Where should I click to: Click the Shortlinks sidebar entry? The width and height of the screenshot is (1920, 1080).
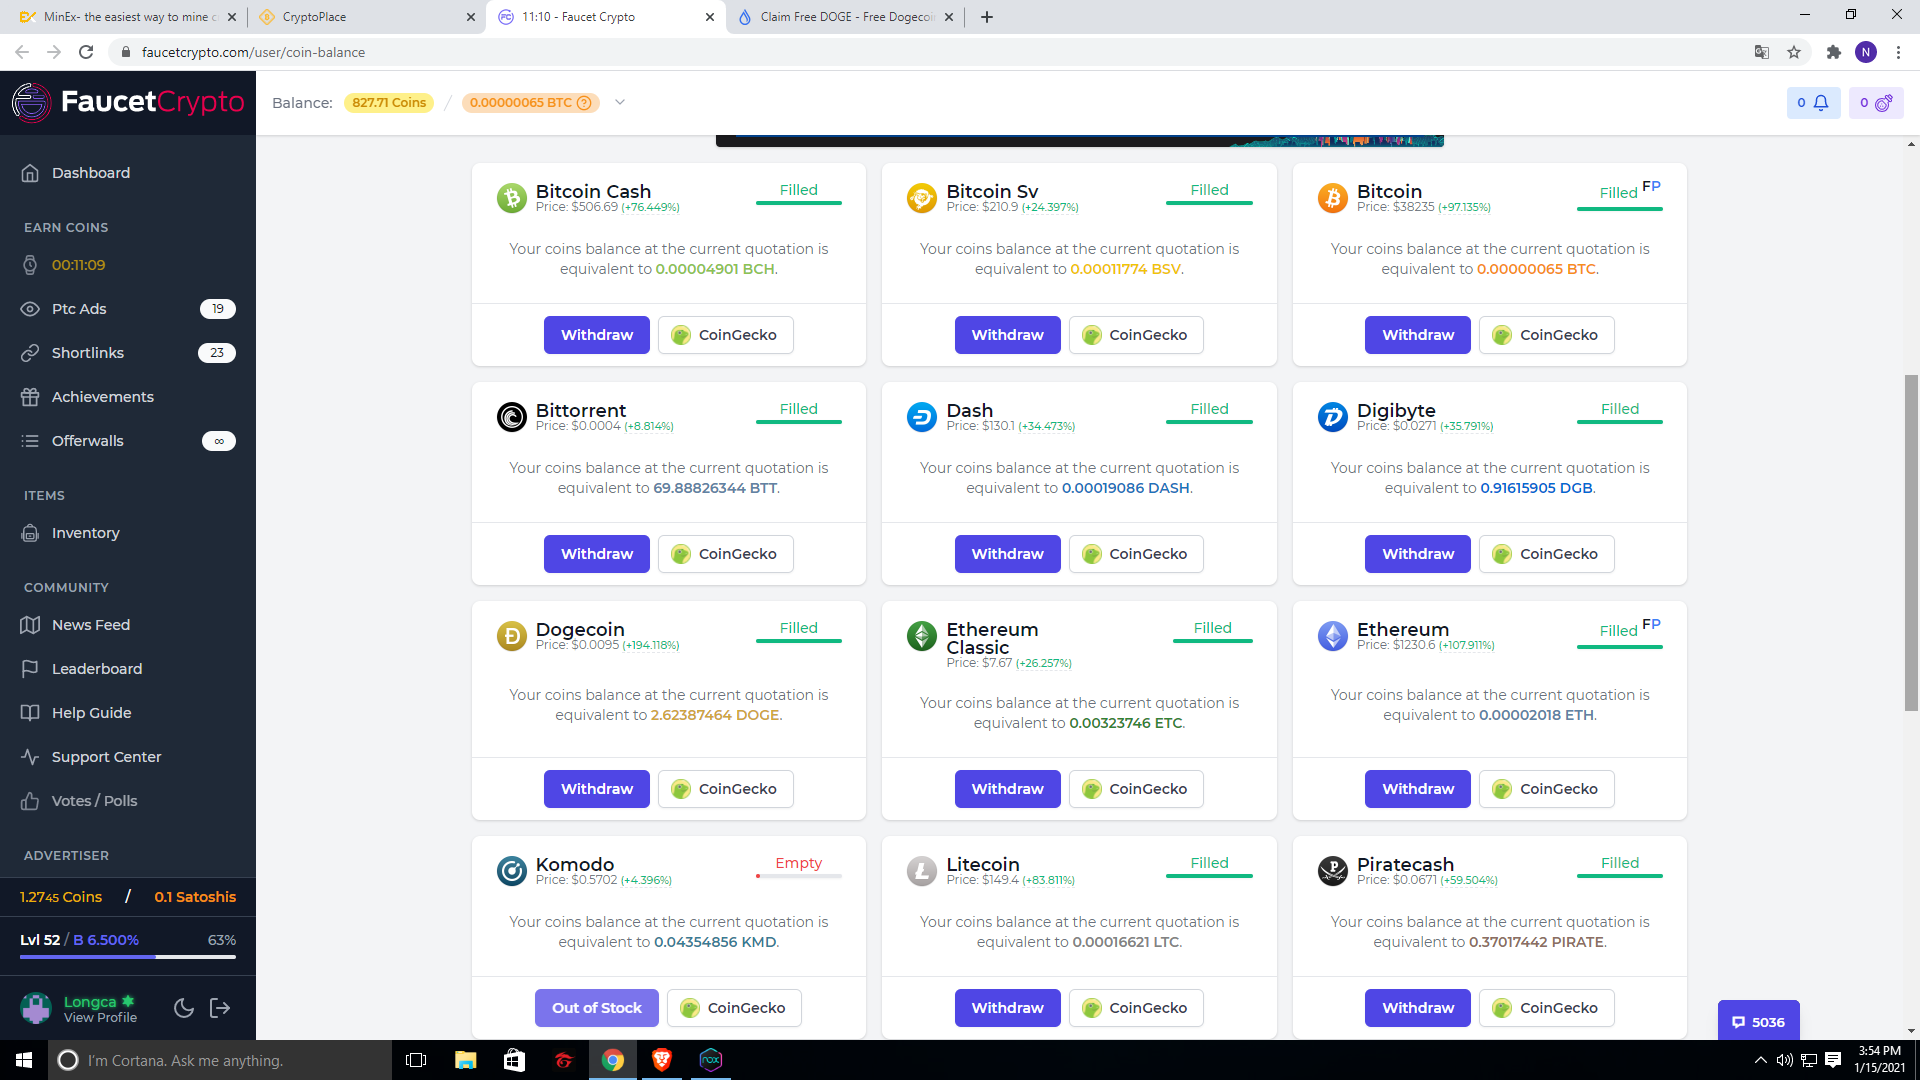[x=88, y=353]
